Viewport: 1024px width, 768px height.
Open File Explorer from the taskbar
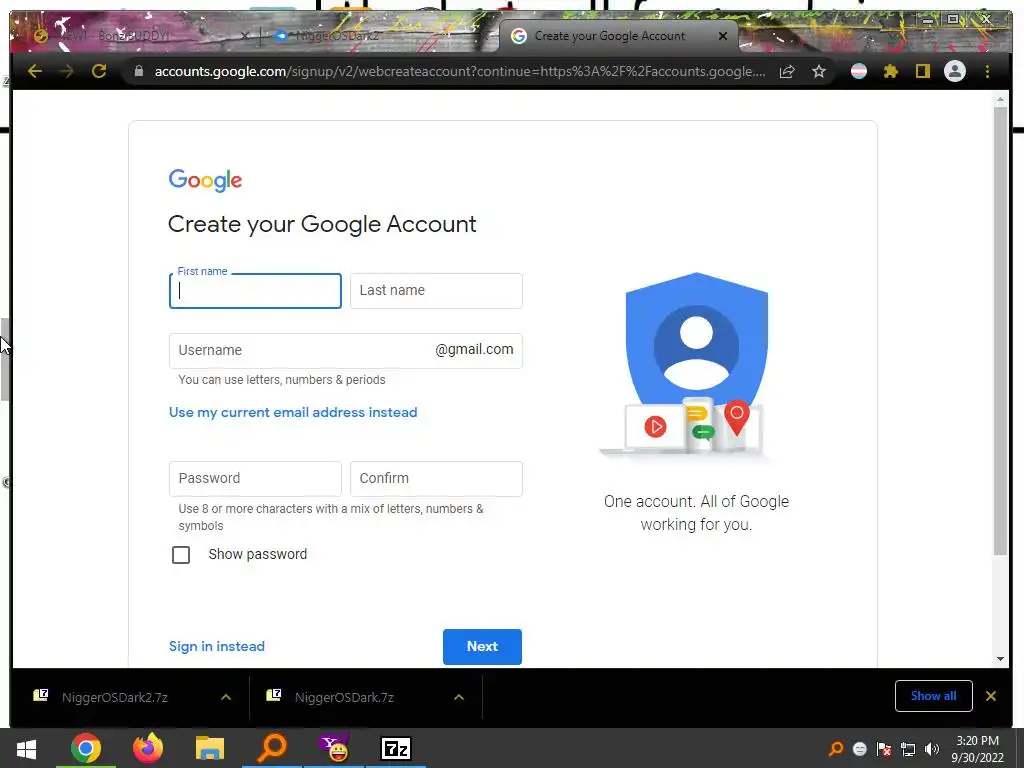tap(210, 748)
